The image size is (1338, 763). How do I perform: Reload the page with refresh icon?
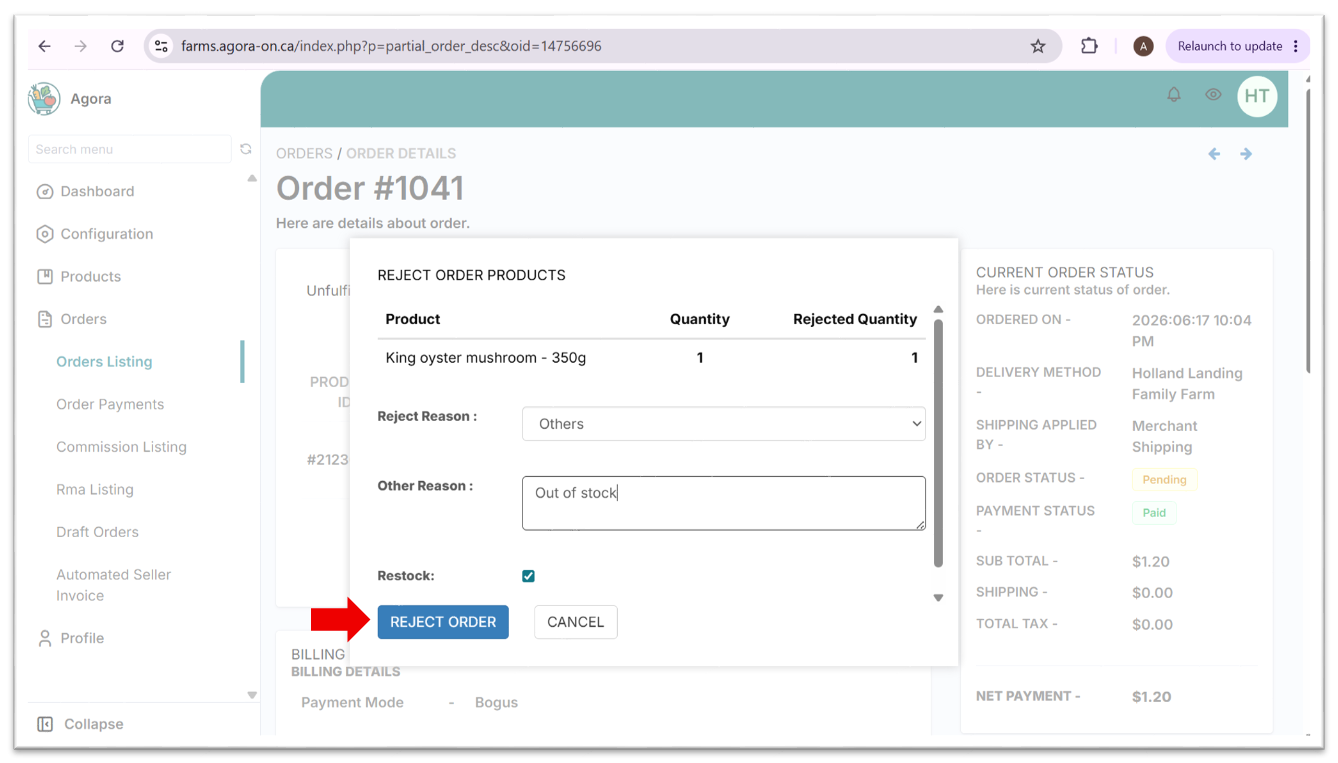pos(117,46)
